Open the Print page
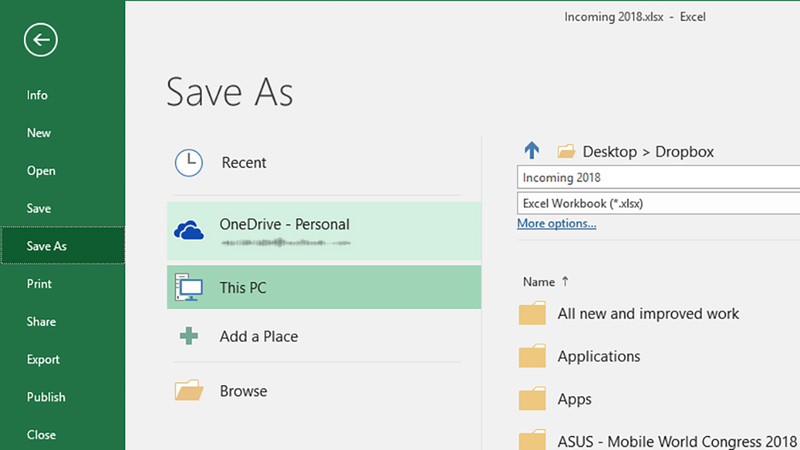 click(x=39, y=284)
